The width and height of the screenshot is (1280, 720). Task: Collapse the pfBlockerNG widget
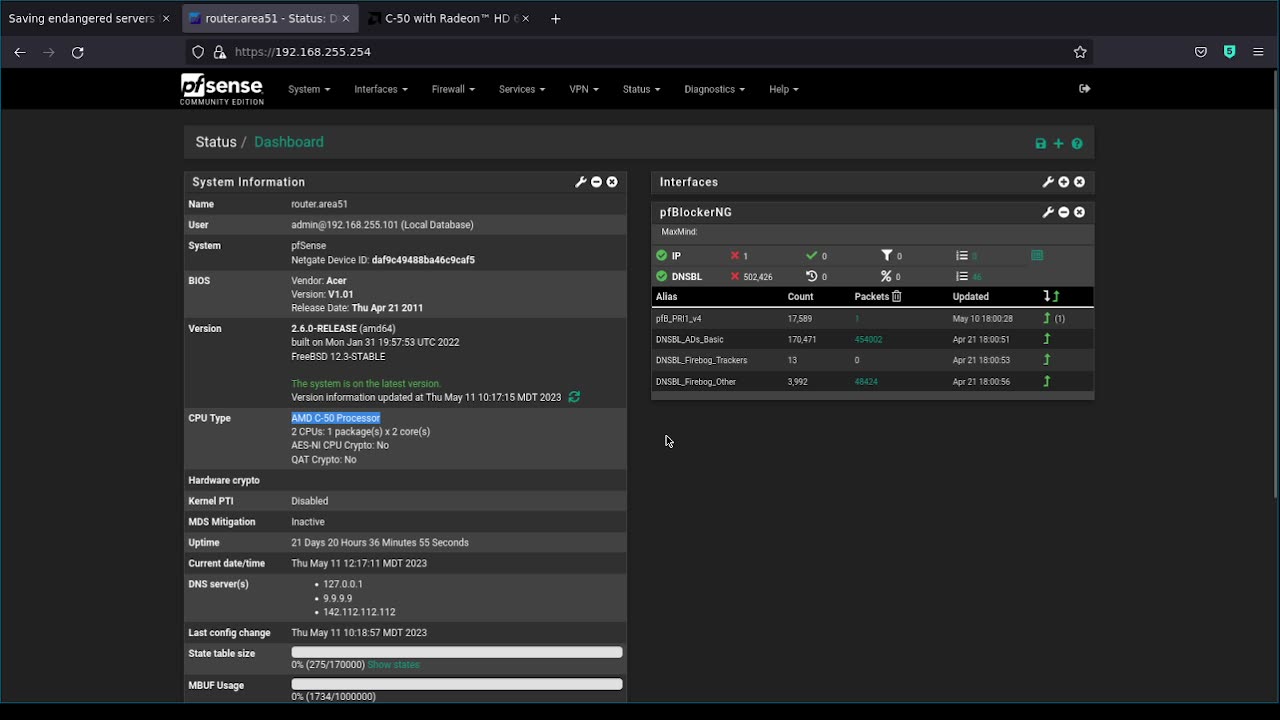tap(1064, 212)
